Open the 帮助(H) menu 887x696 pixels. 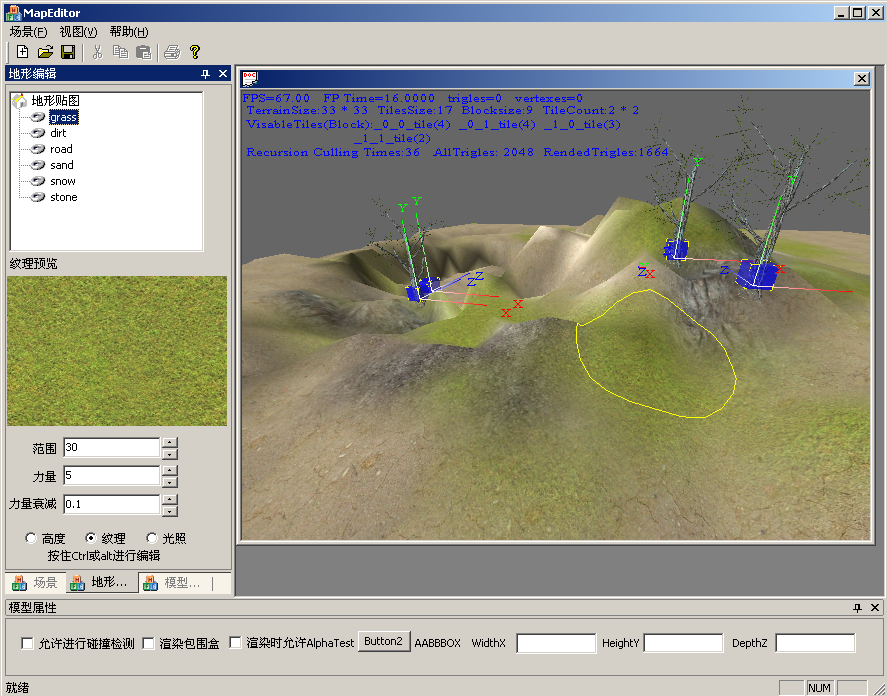point(129,31)
